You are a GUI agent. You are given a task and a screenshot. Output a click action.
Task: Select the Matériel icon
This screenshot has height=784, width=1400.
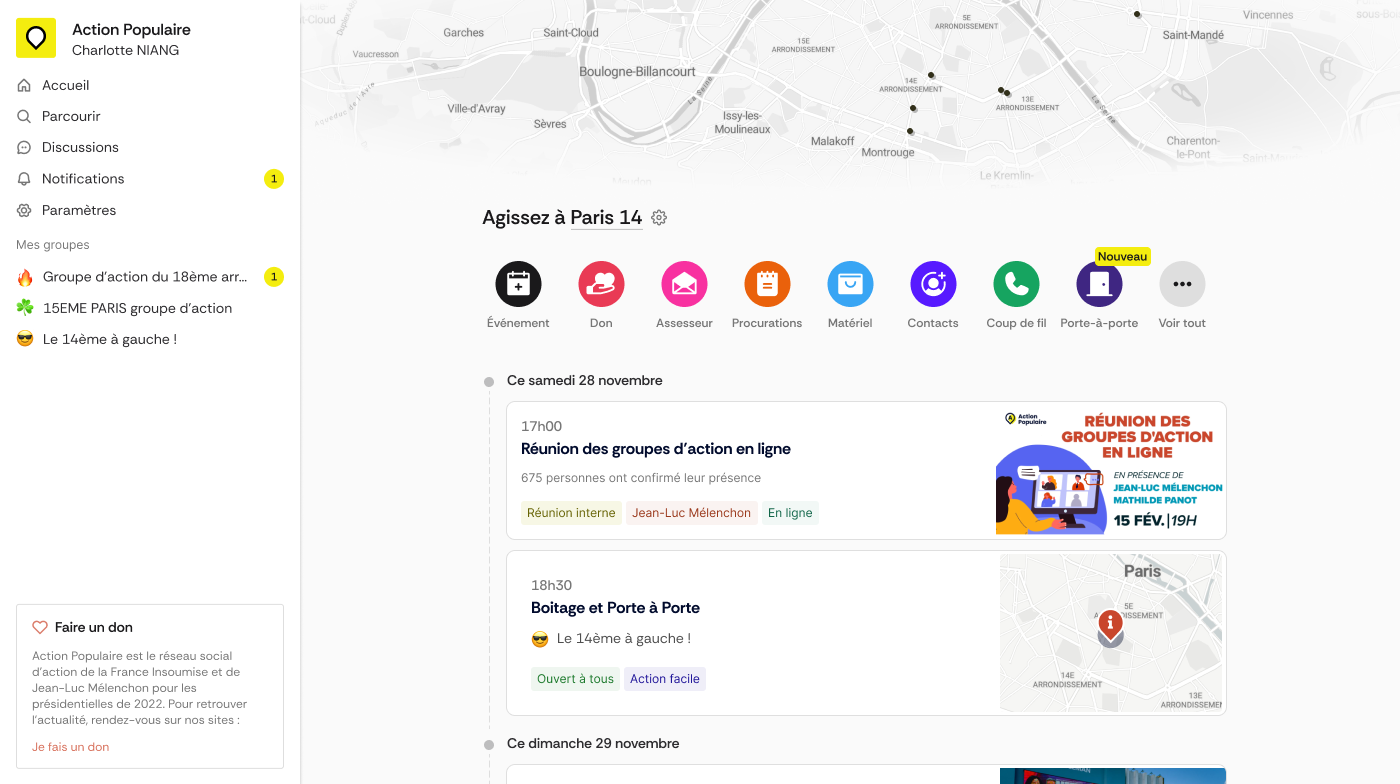[850, 284]
